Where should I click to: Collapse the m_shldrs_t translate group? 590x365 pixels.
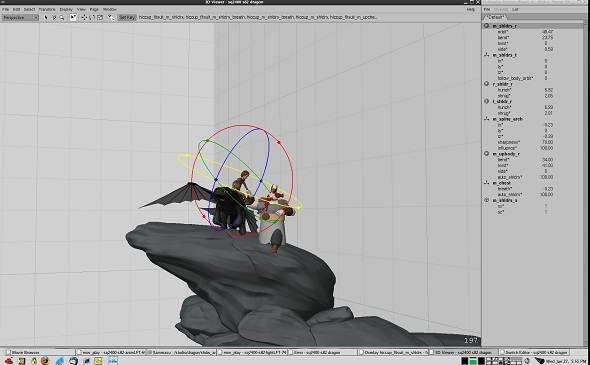[x=487, y=55]
